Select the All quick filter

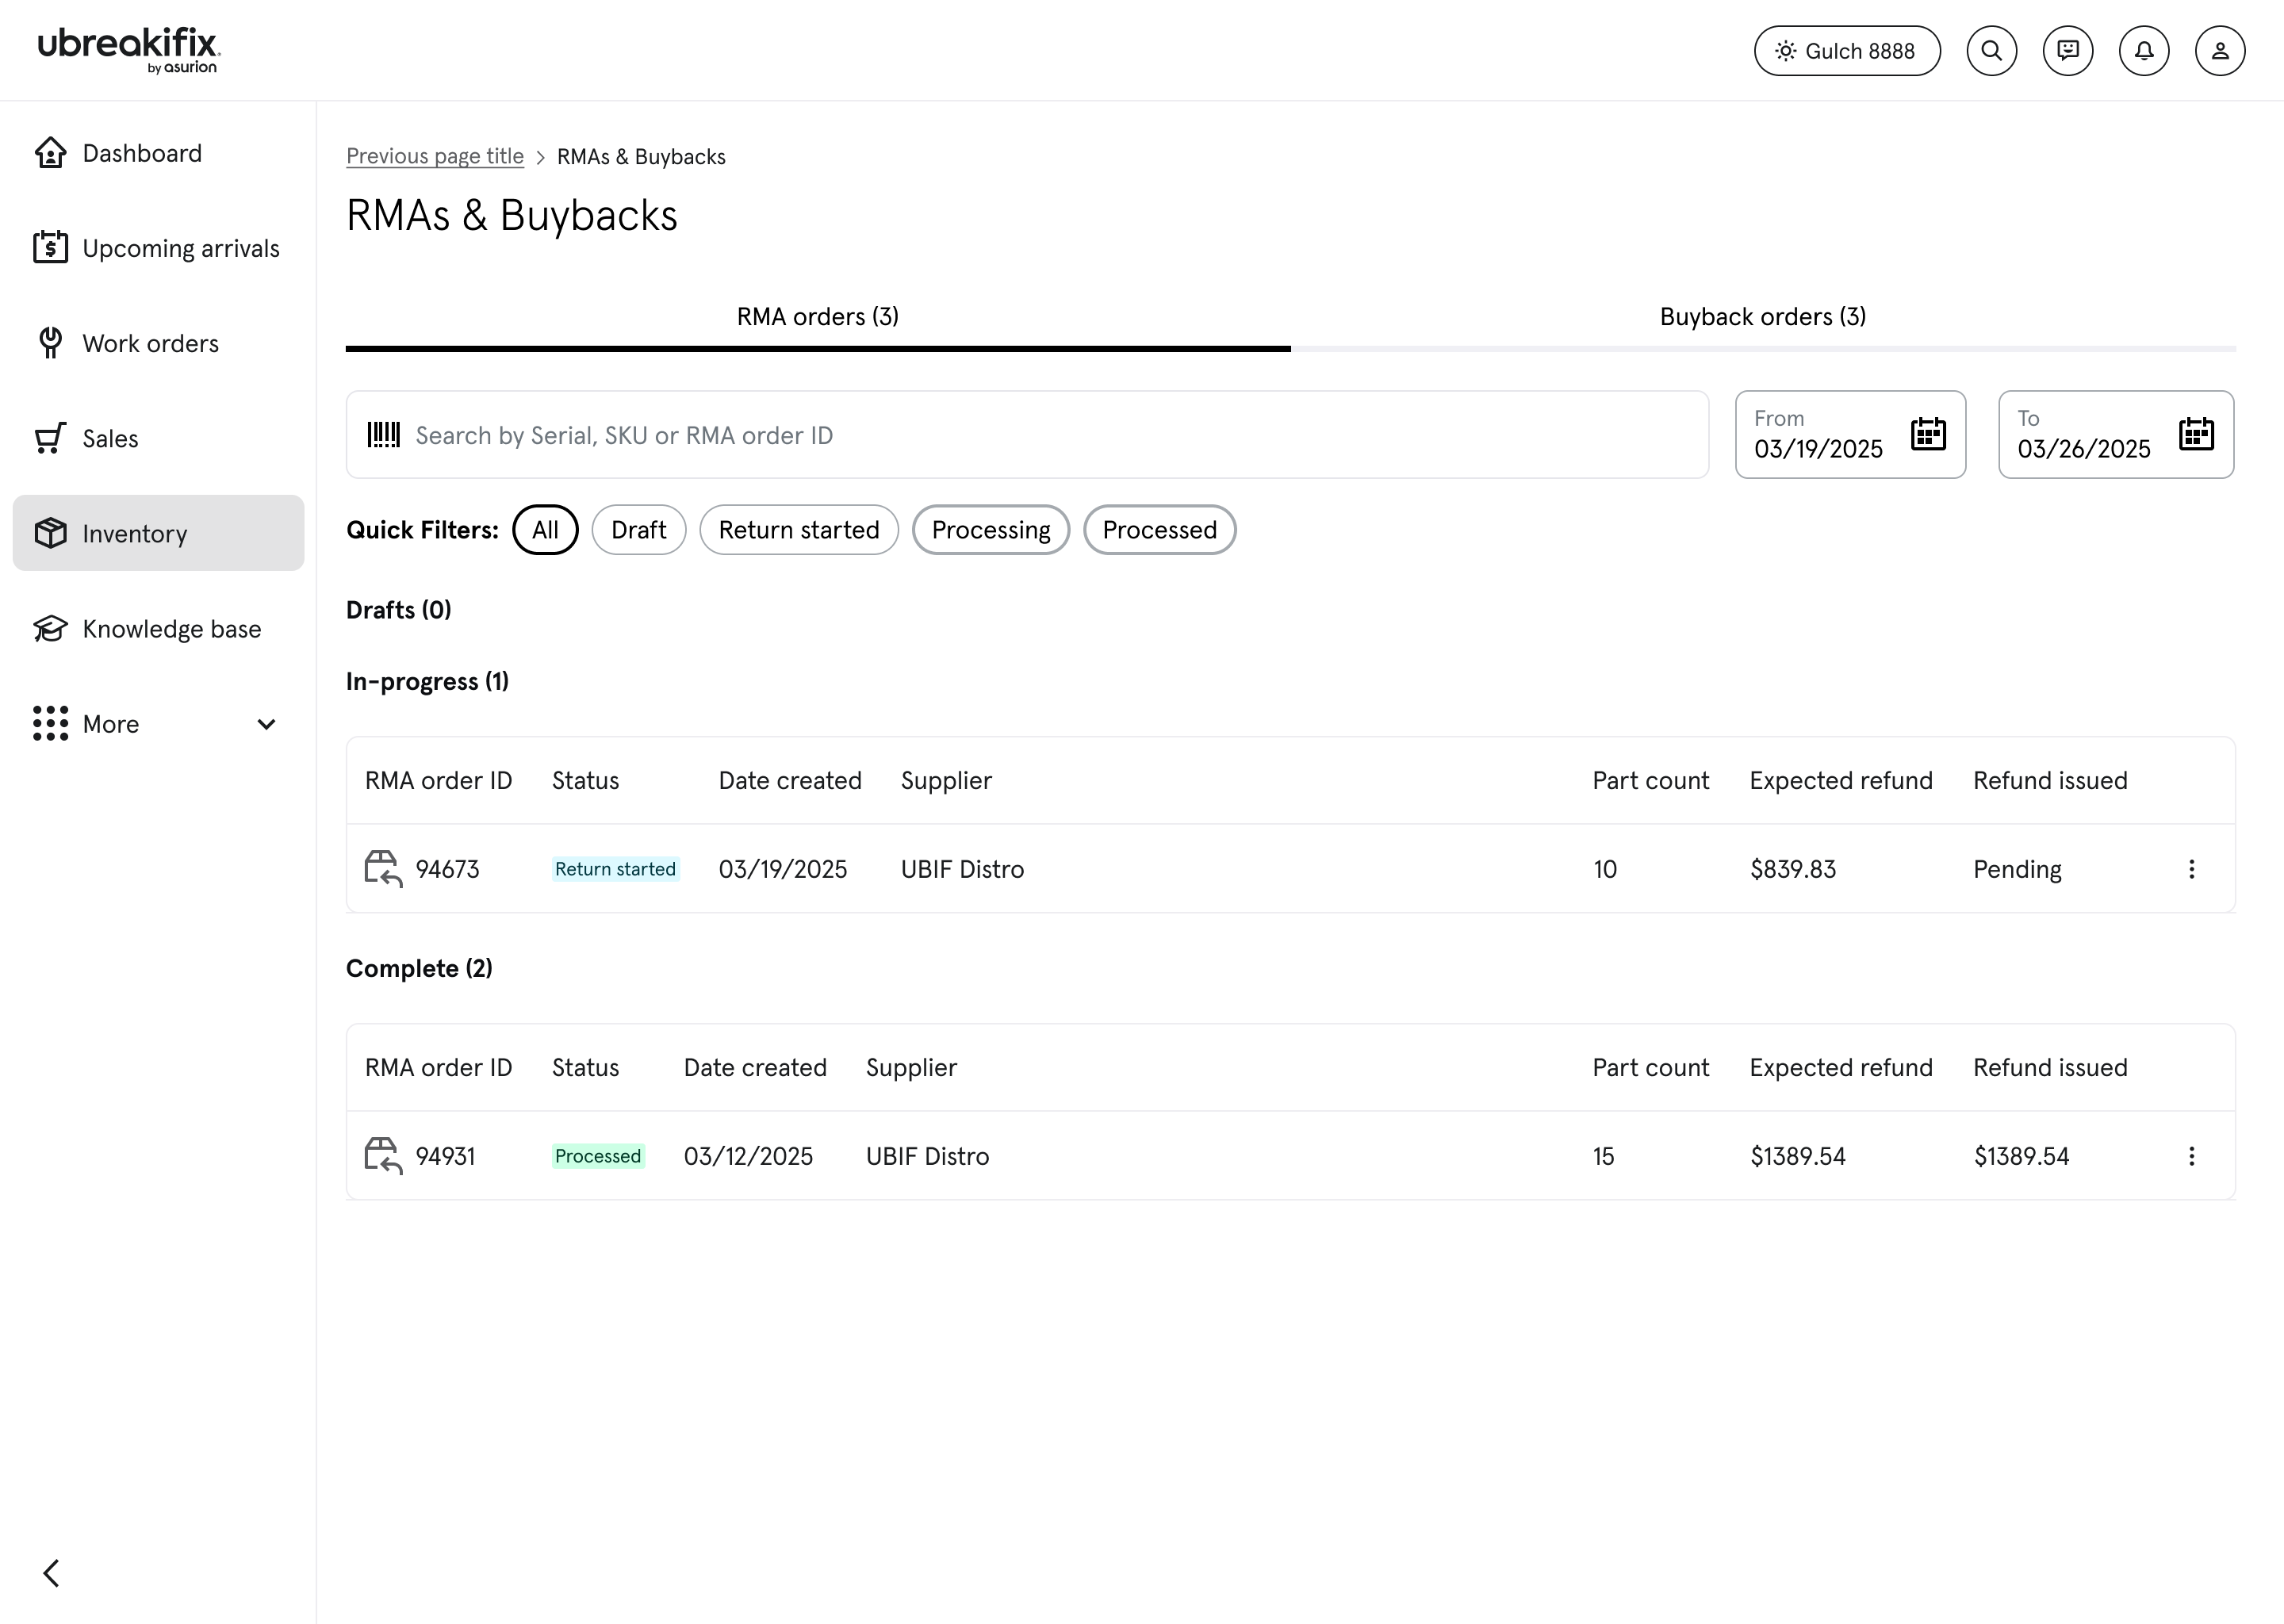pos(545,530)
